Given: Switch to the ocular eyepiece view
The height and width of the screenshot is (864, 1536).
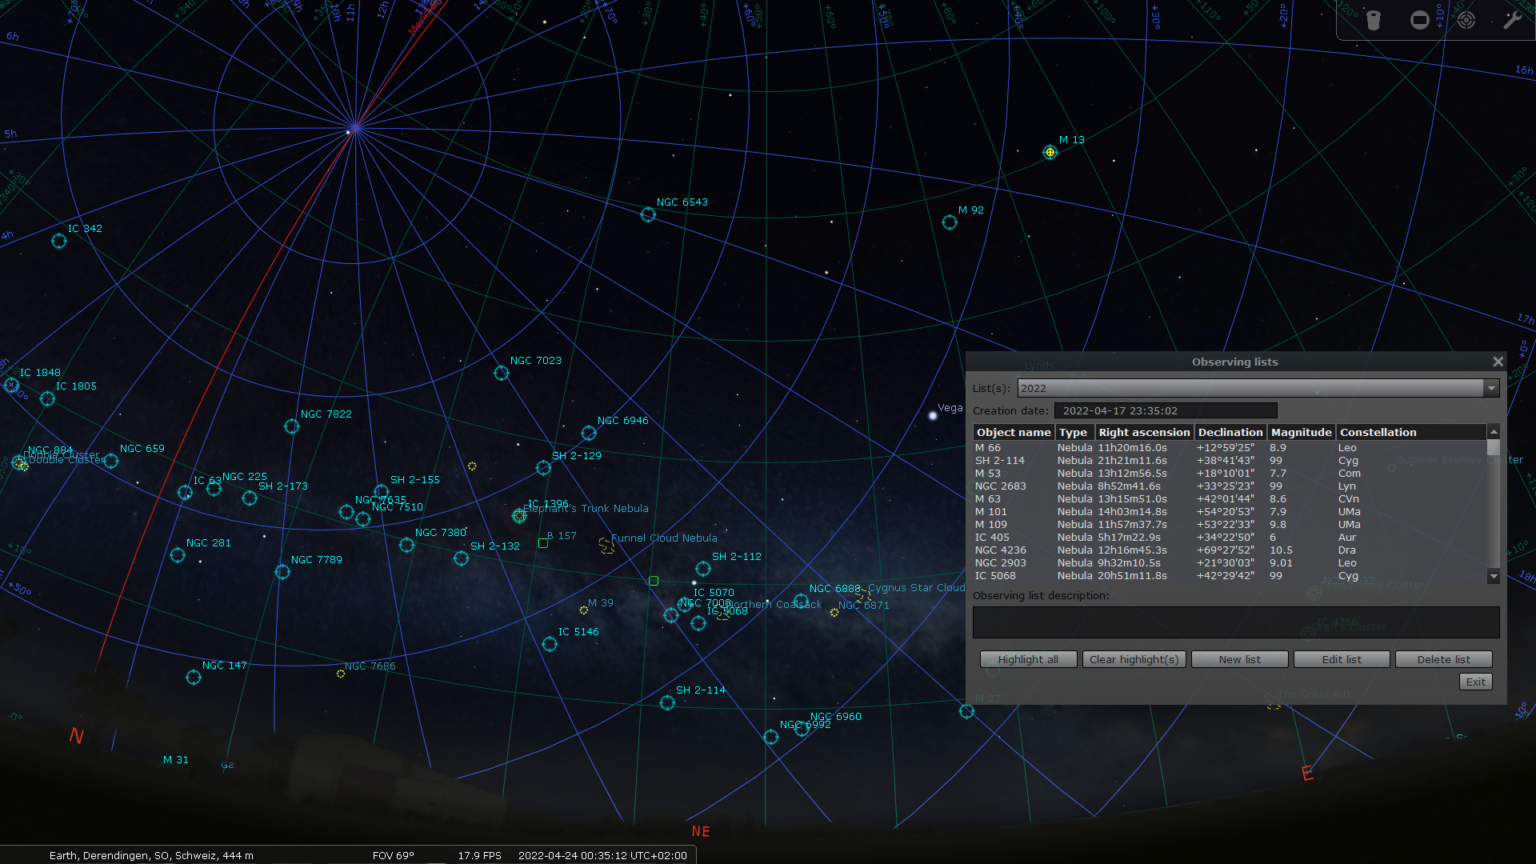Looking at the screenshot, I should (x=1373, y=19).
